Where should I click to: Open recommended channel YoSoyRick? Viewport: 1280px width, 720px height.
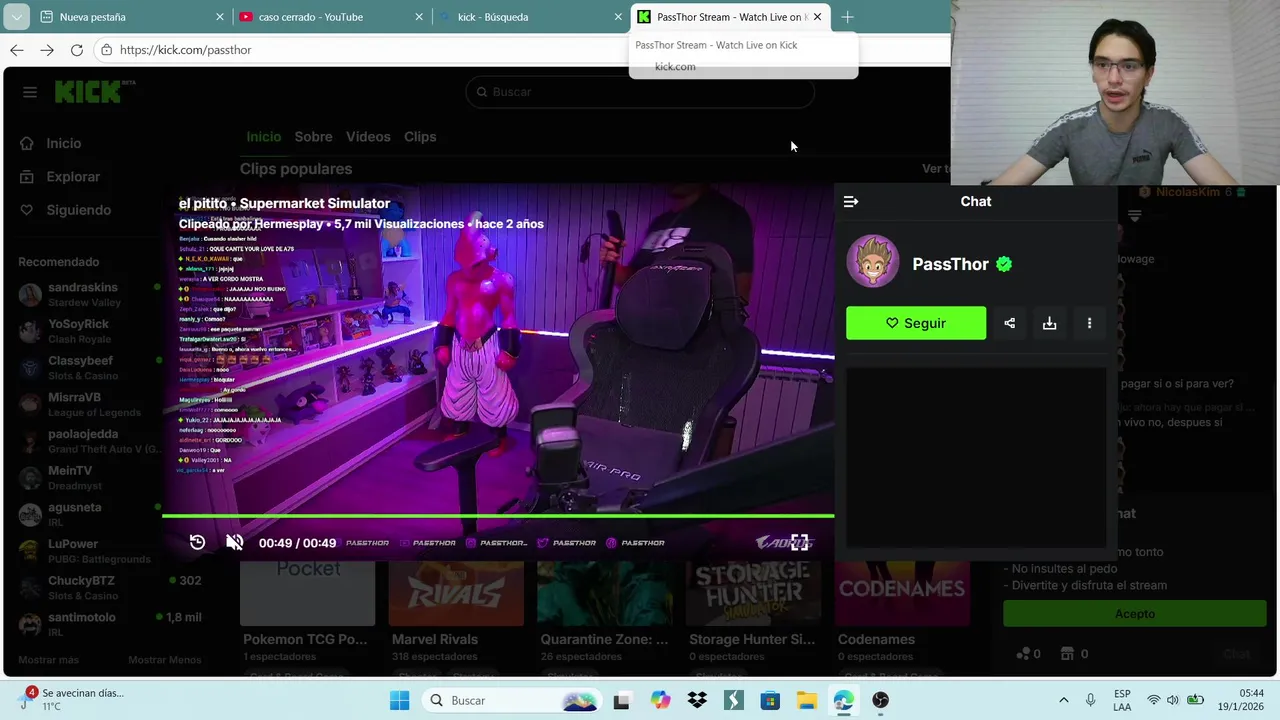tap(90, 331)
